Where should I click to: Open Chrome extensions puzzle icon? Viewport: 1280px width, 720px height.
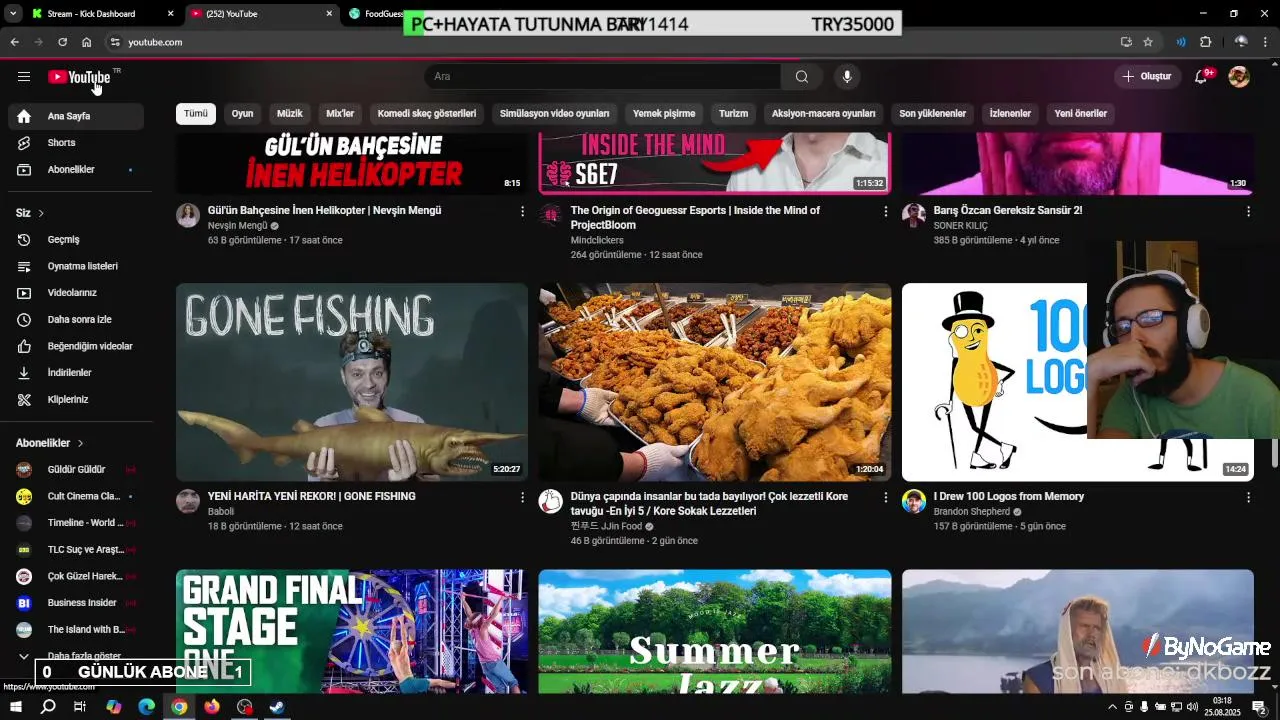[x=1205, y=42]
